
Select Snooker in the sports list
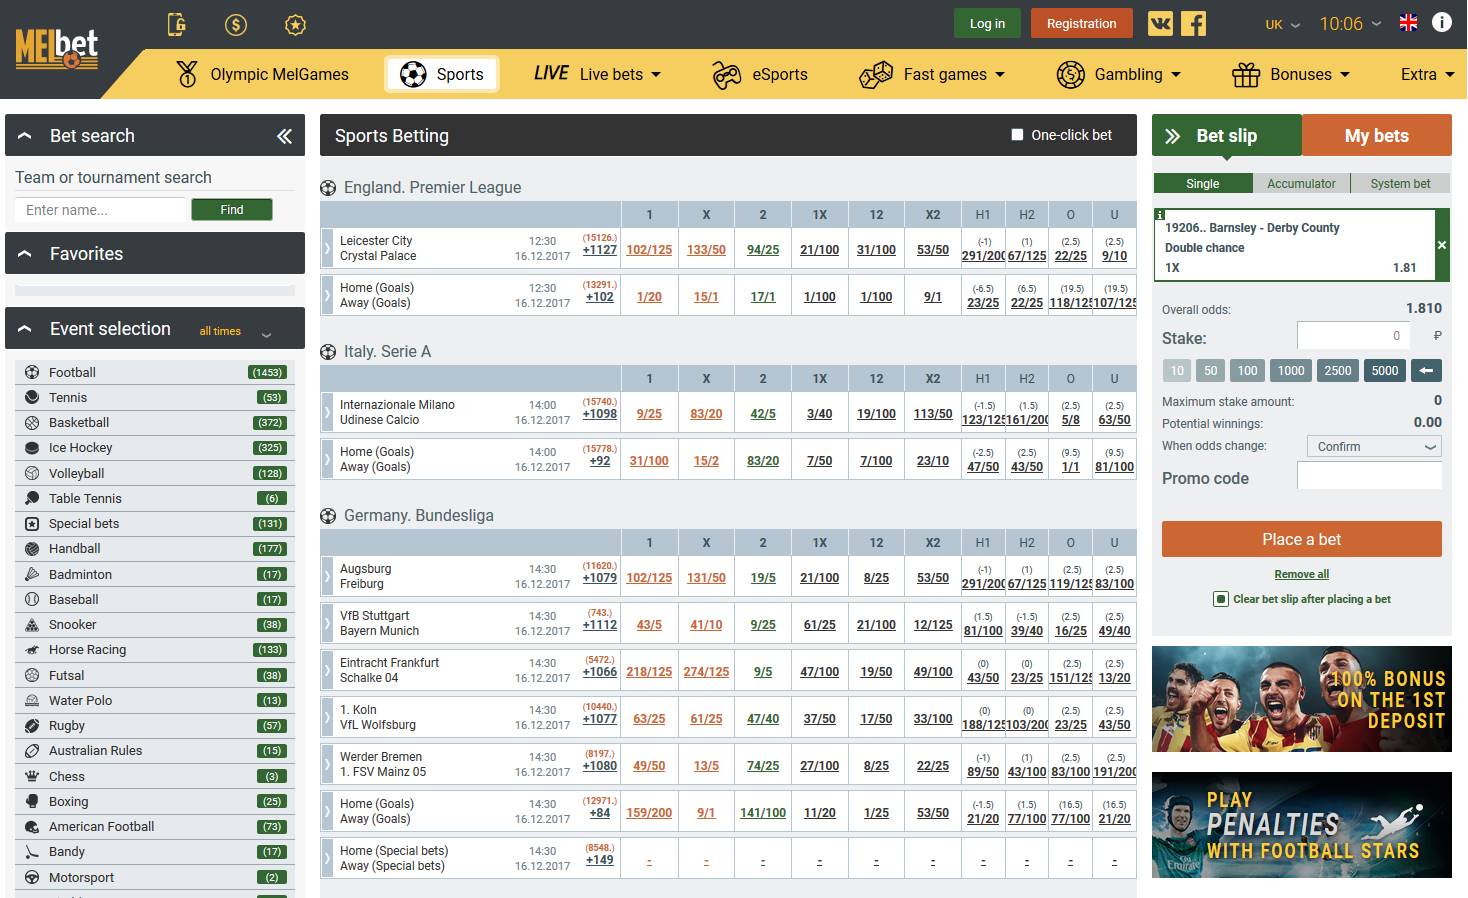point(155,624)
